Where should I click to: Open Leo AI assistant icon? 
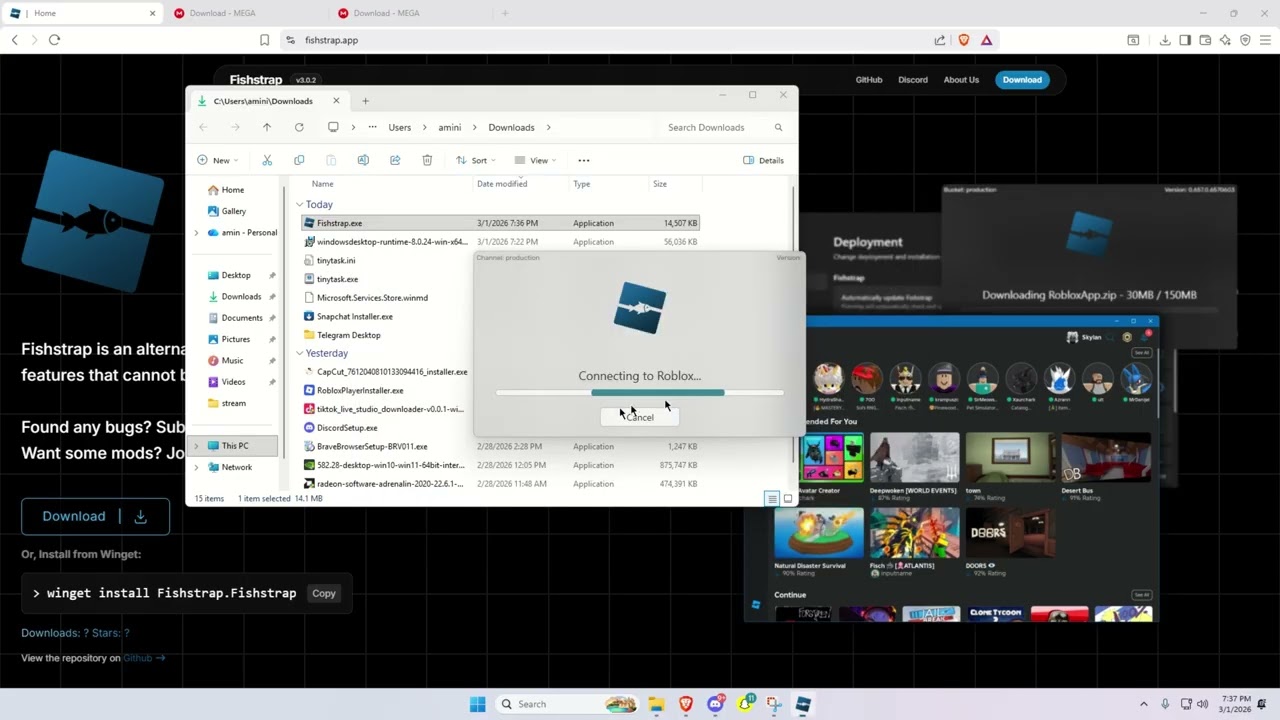pos(1225,40)
